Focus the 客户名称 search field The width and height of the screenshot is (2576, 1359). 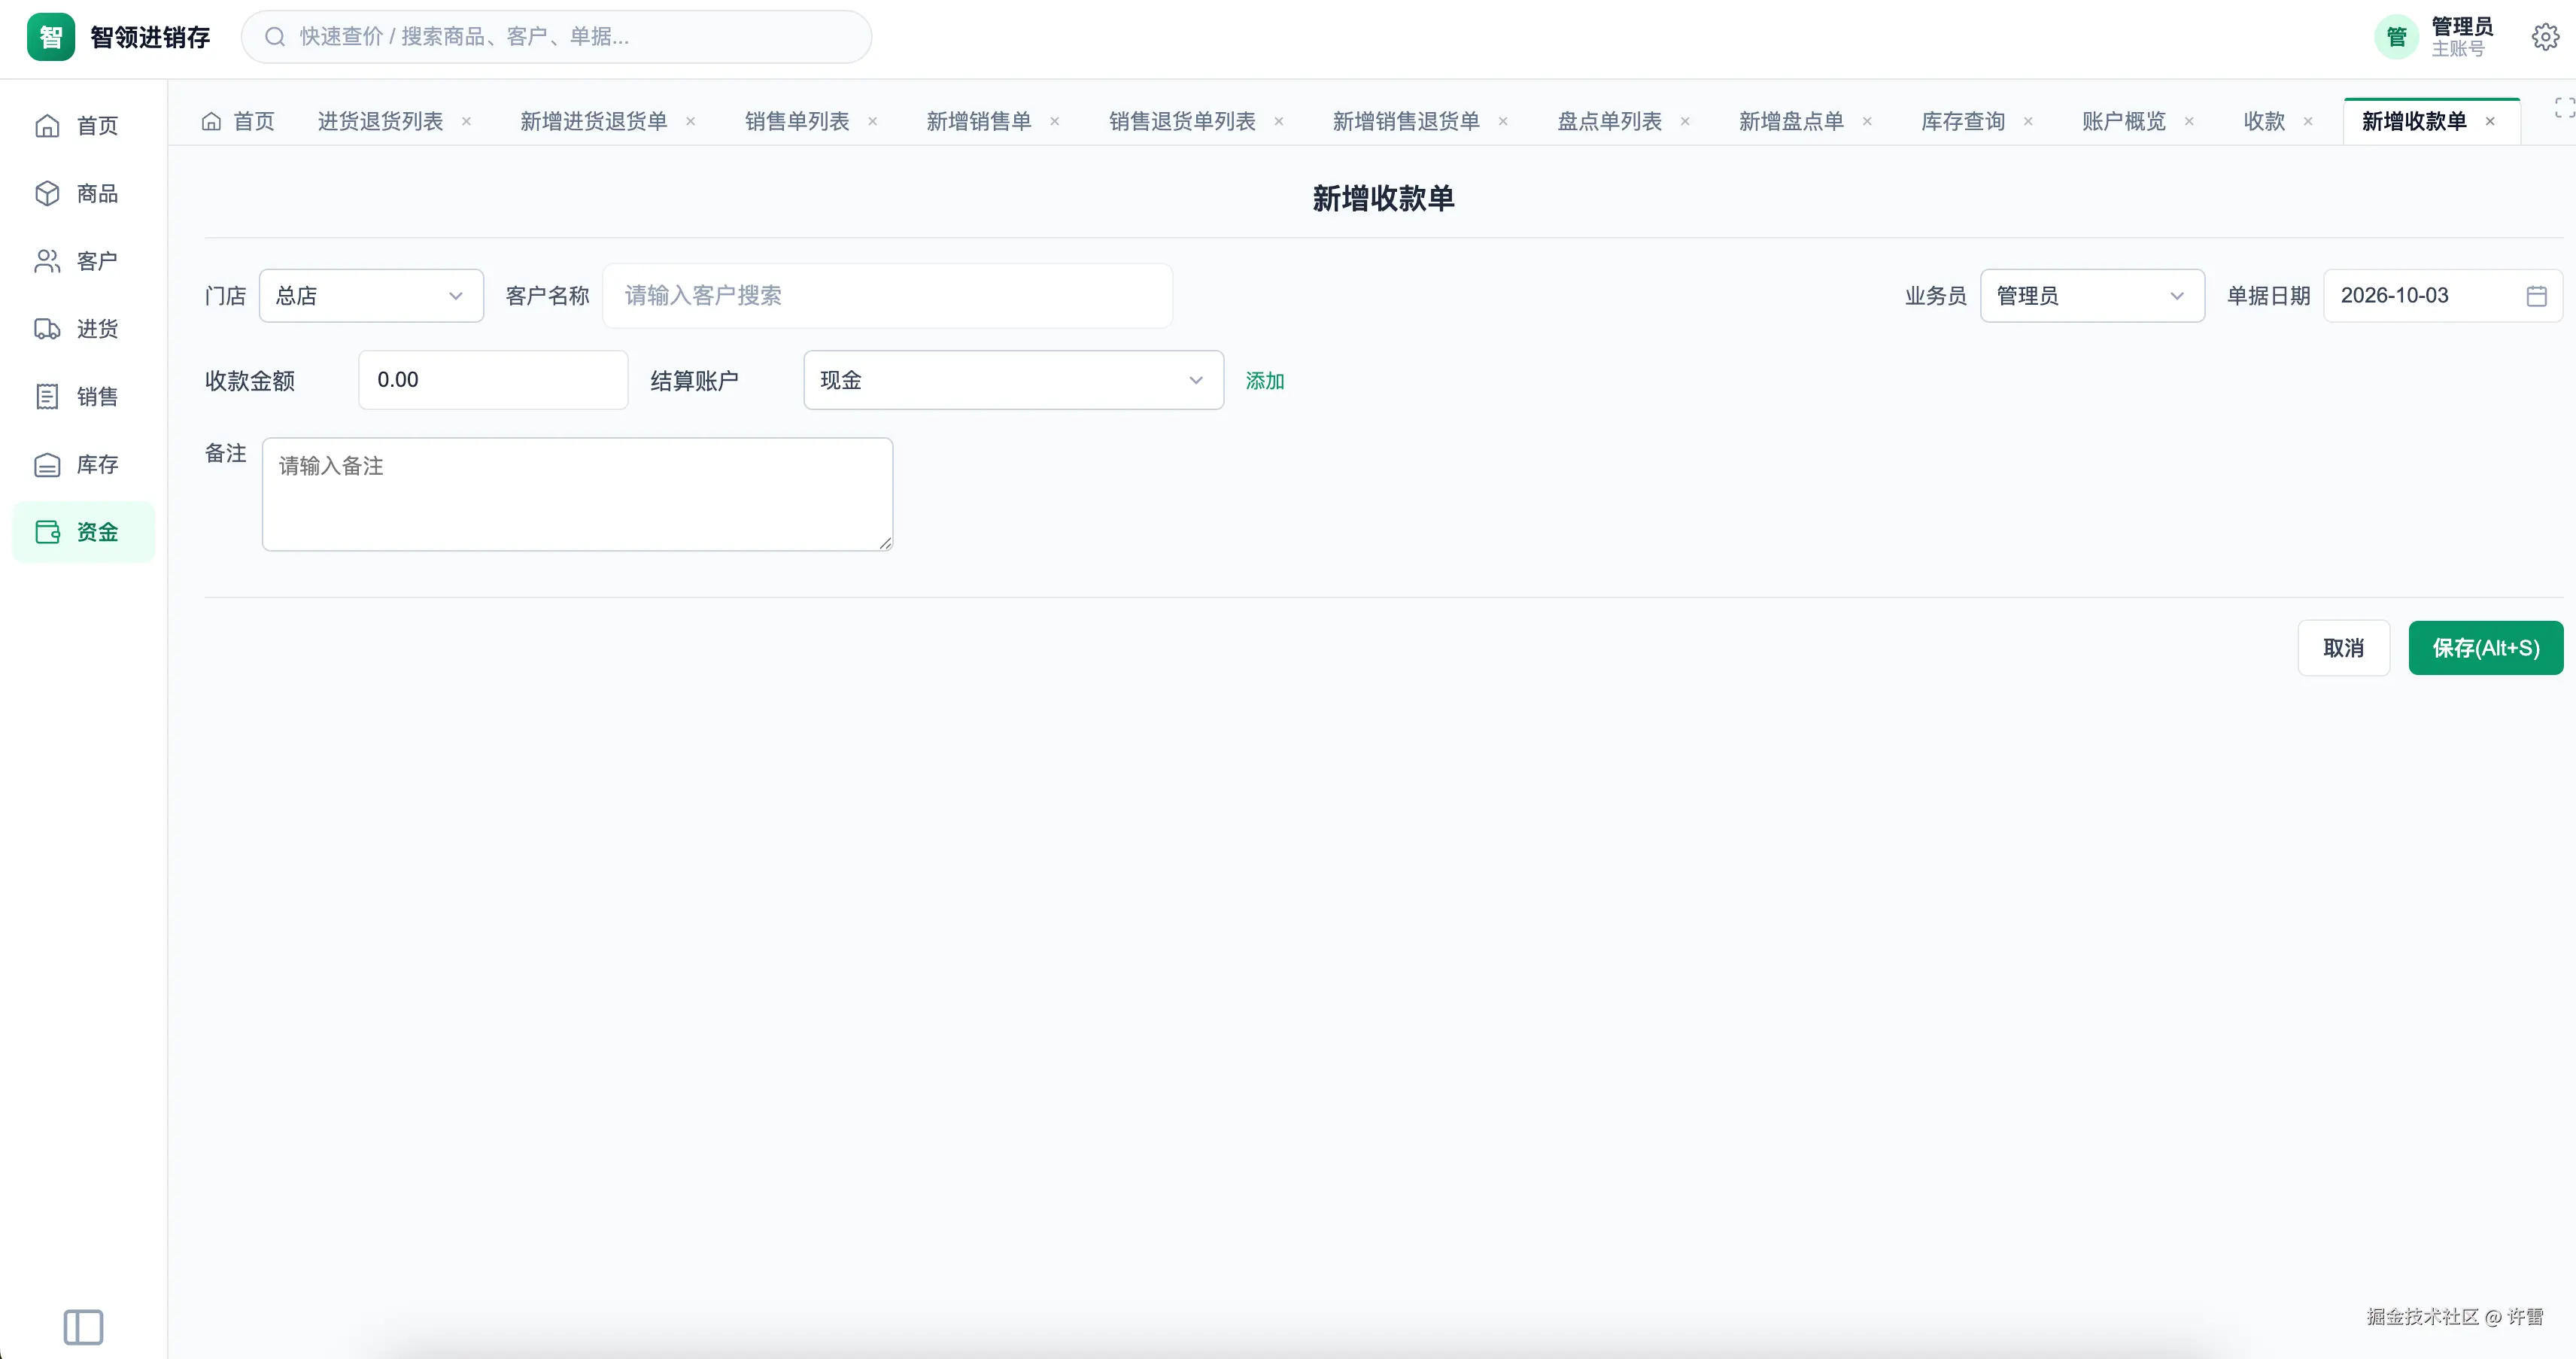coord(887,296)
